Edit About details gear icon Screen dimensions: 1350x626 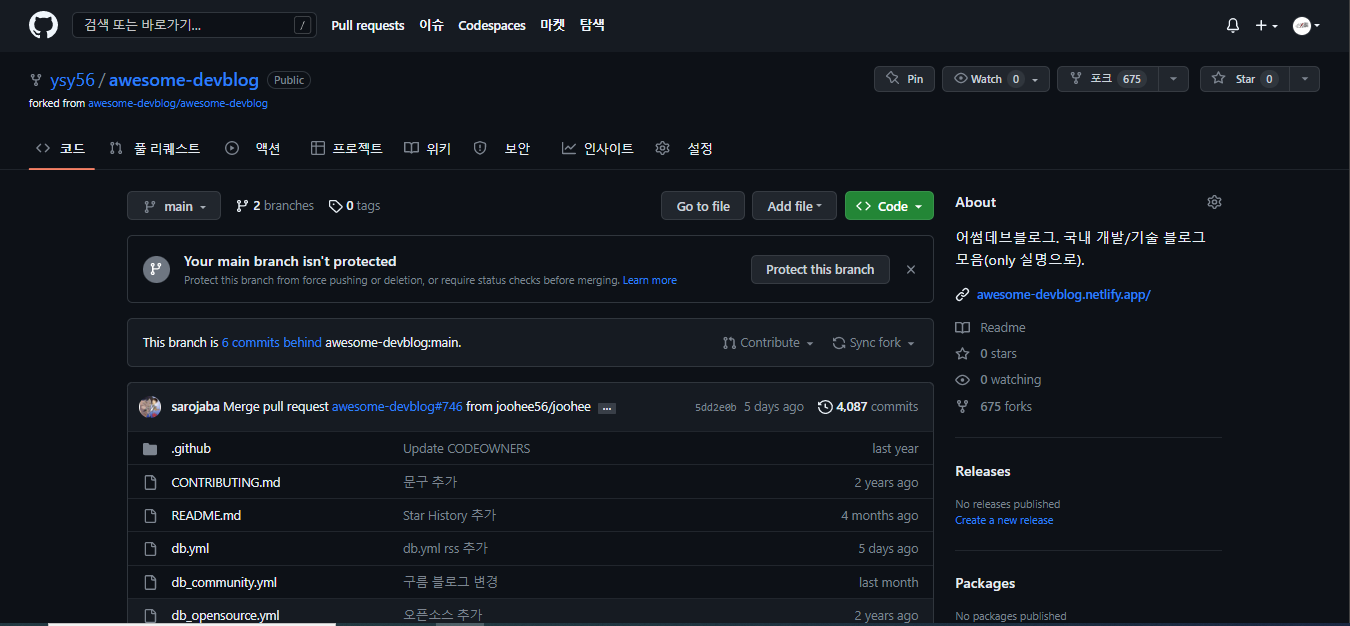1214,202
